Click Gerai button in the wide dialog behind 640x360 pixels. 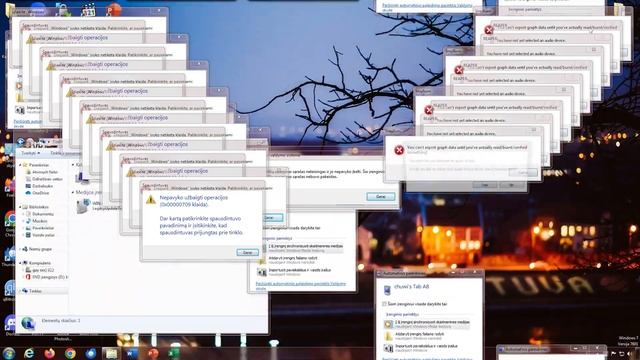tap(380, 197)
